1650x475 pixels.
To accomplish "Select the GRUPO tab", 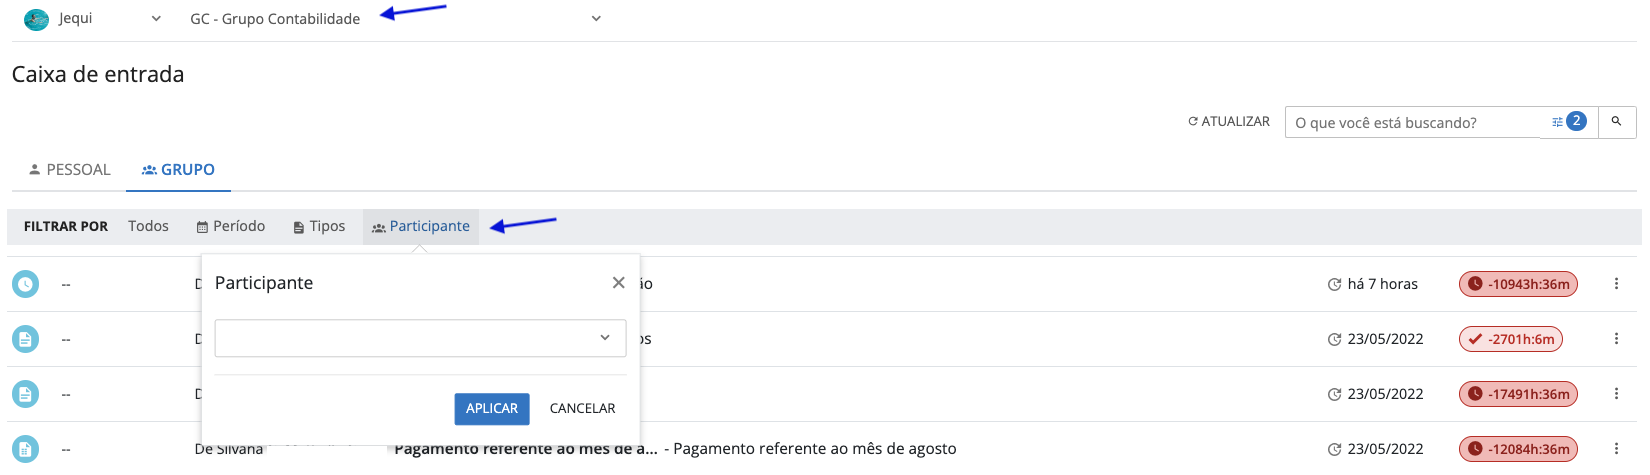I will (x=178, y=170).
